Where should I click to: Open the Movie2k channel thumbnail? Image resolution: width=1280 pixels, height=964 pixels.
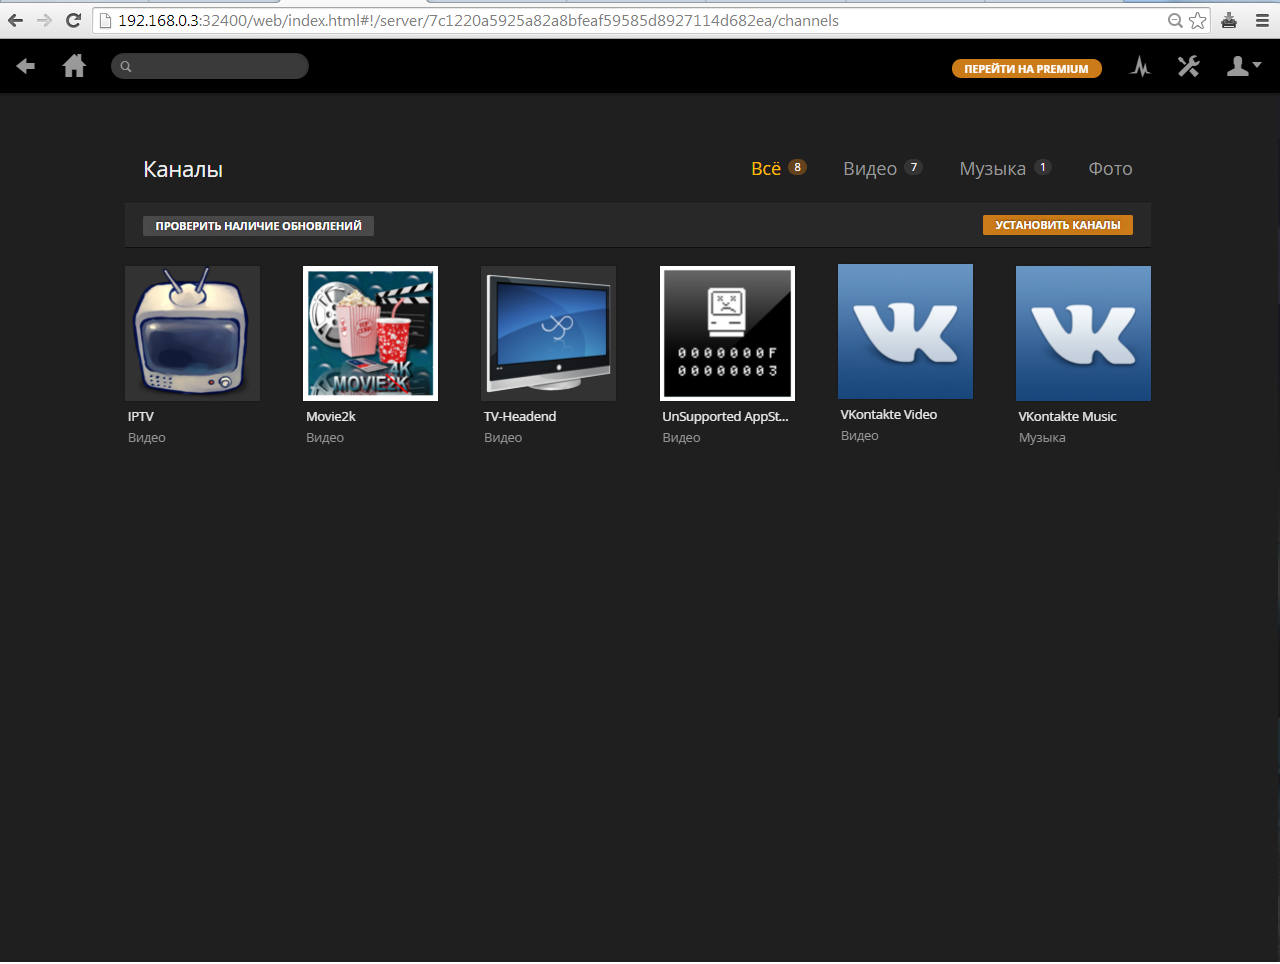(370, 333)
